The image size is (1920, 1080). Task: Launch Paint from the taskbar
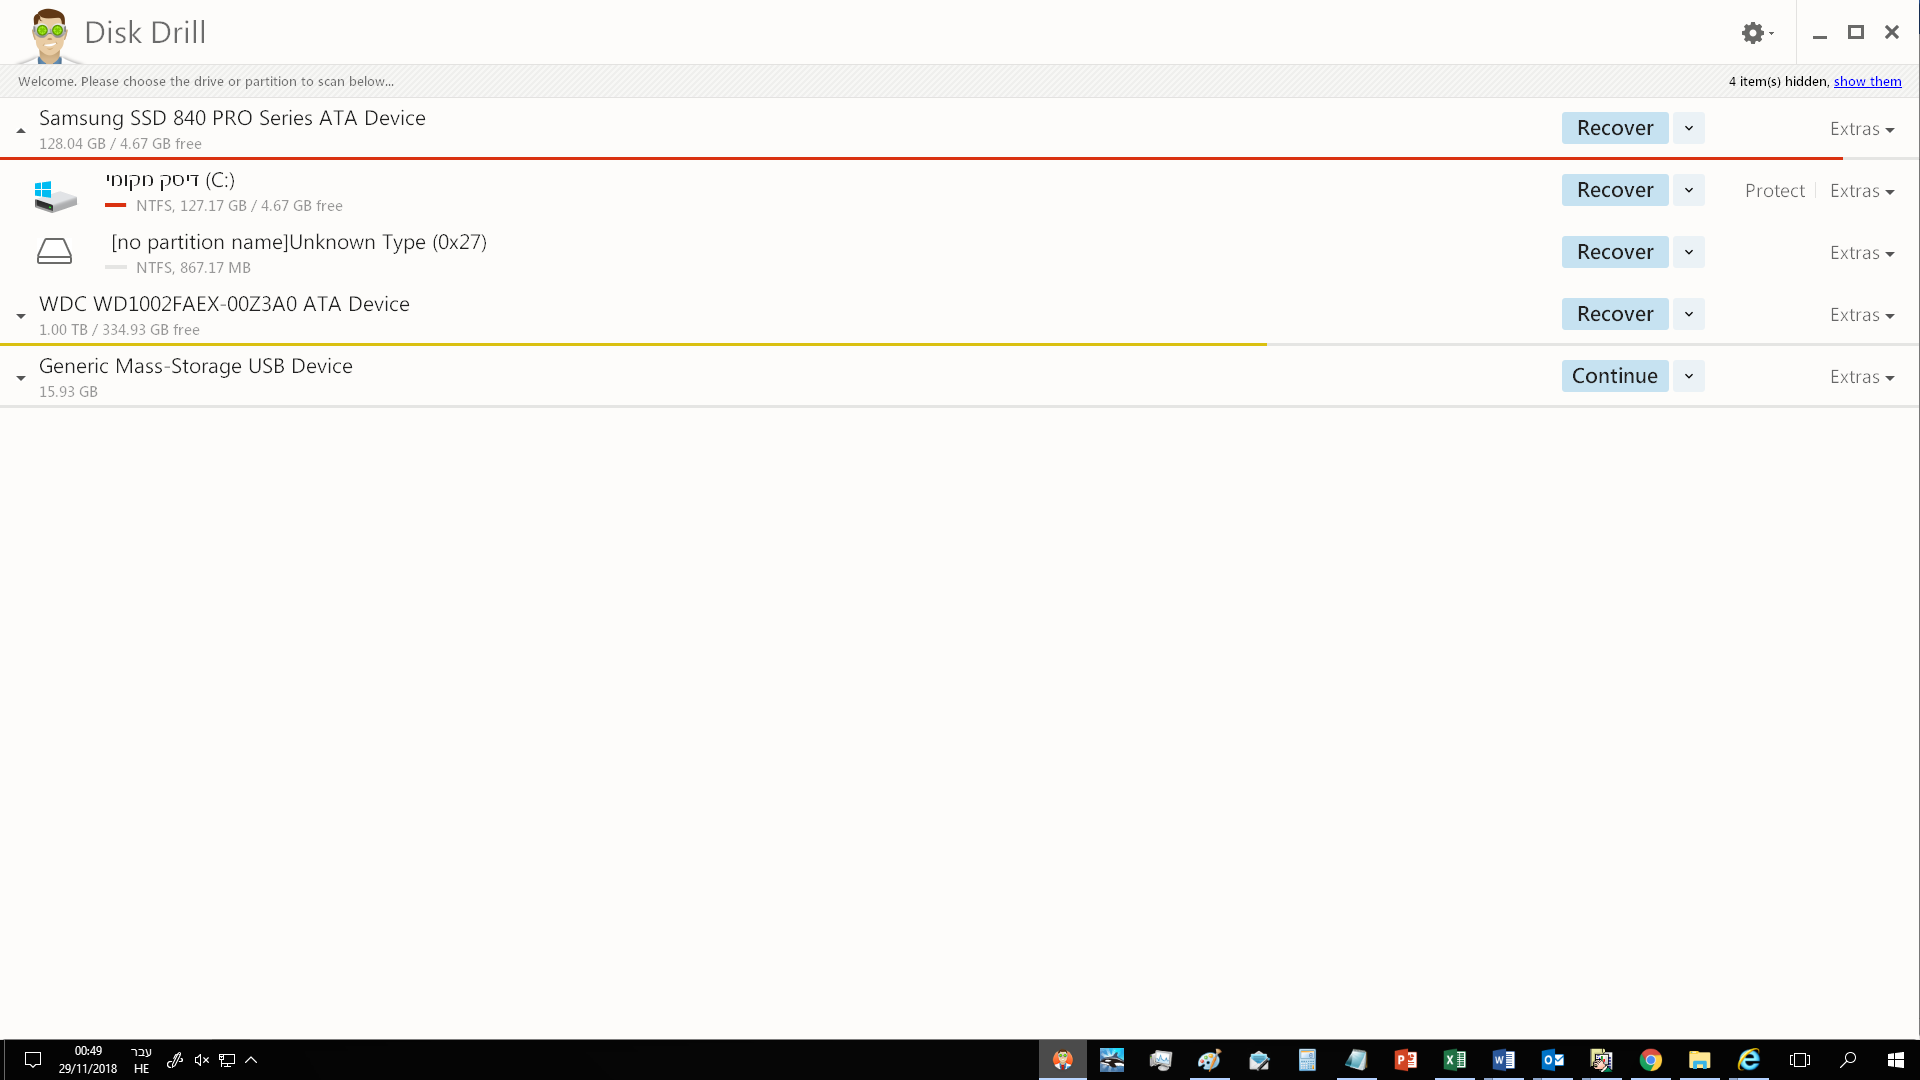[x=1210, y=1060]
